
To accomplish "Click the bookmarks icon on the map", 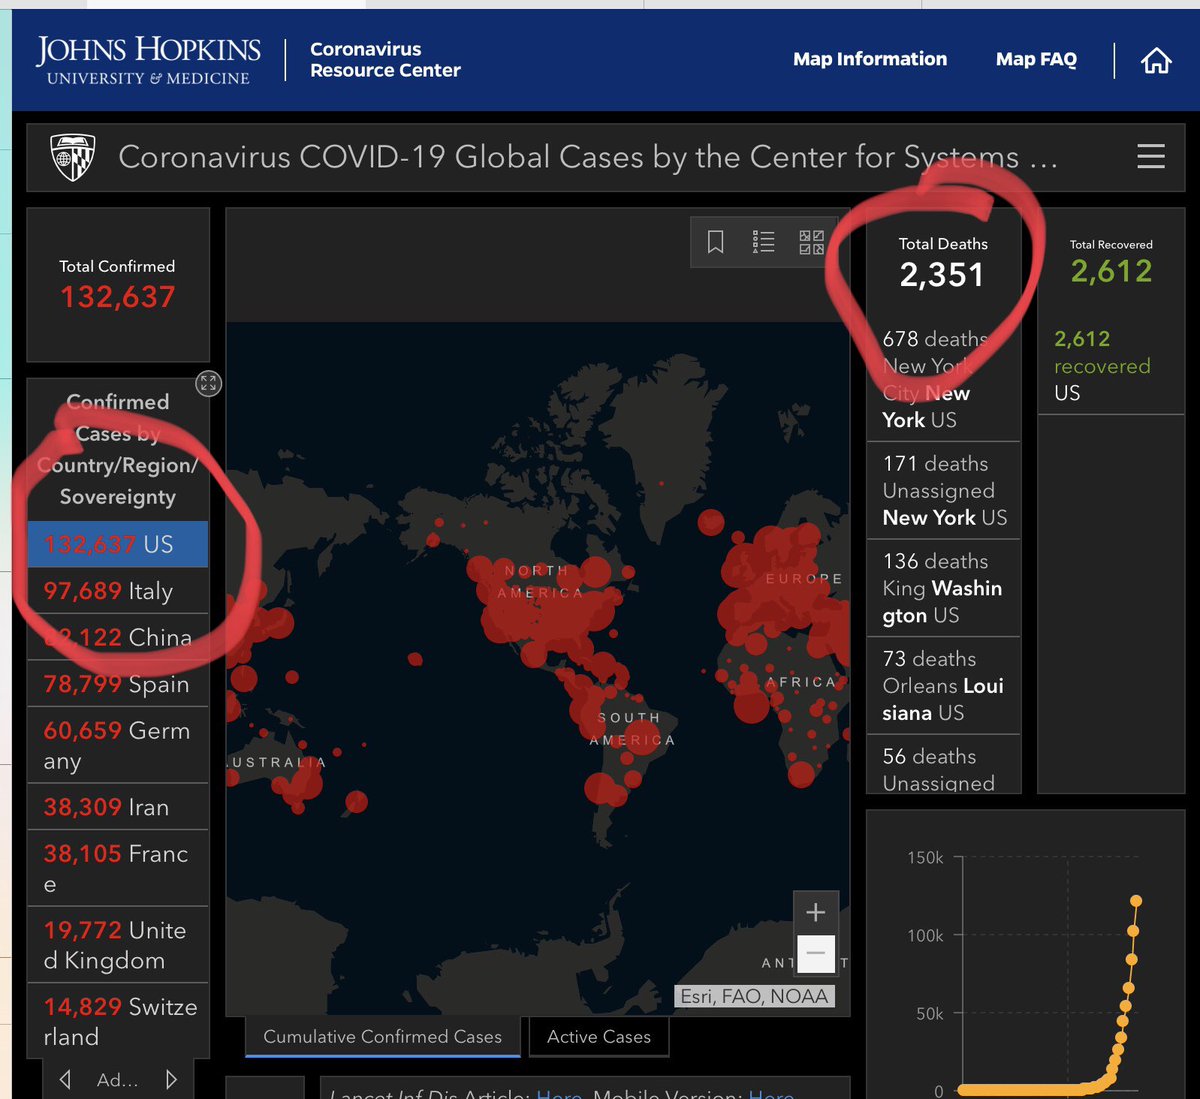I will [715, 241].
